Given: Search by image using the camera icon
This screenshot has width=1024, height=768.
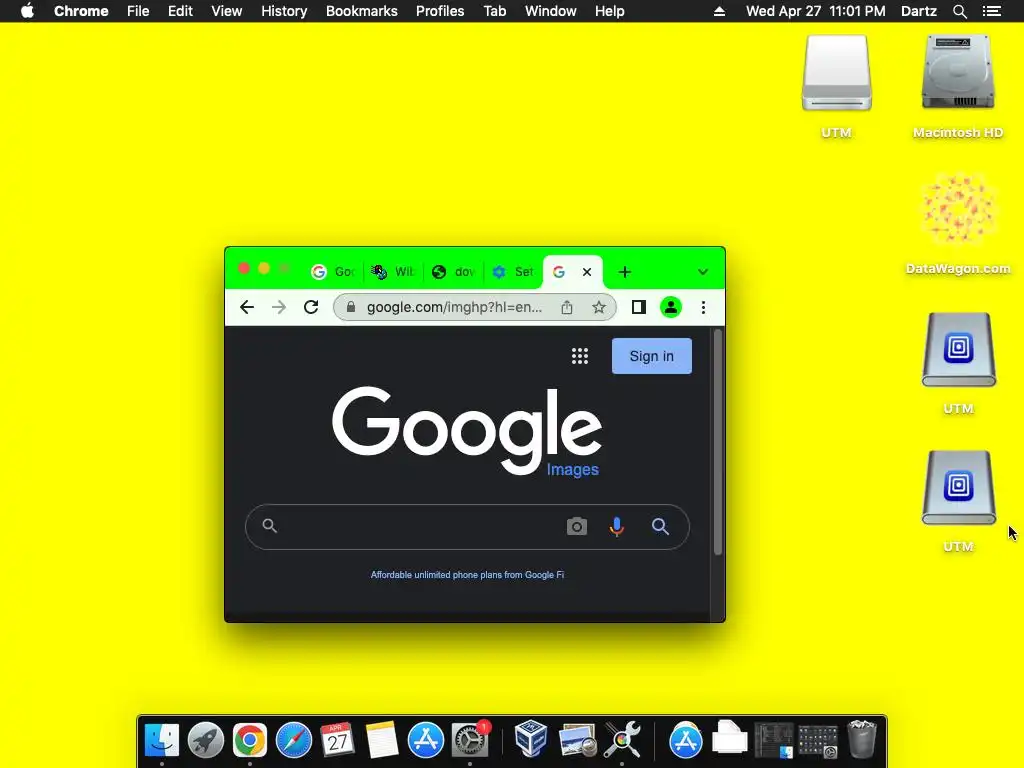Looking at the screenshot, I should pyautogui.click(x=577, y=526).
